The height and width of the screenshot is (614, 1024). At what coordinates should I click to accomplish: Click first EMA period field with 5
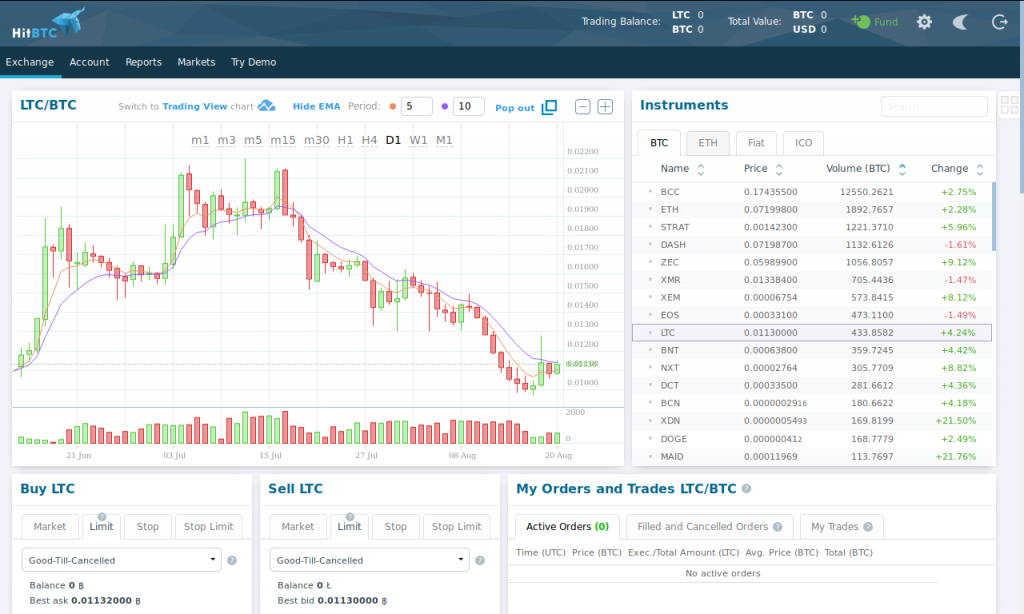pyautogui.click(x=417, y=106)
